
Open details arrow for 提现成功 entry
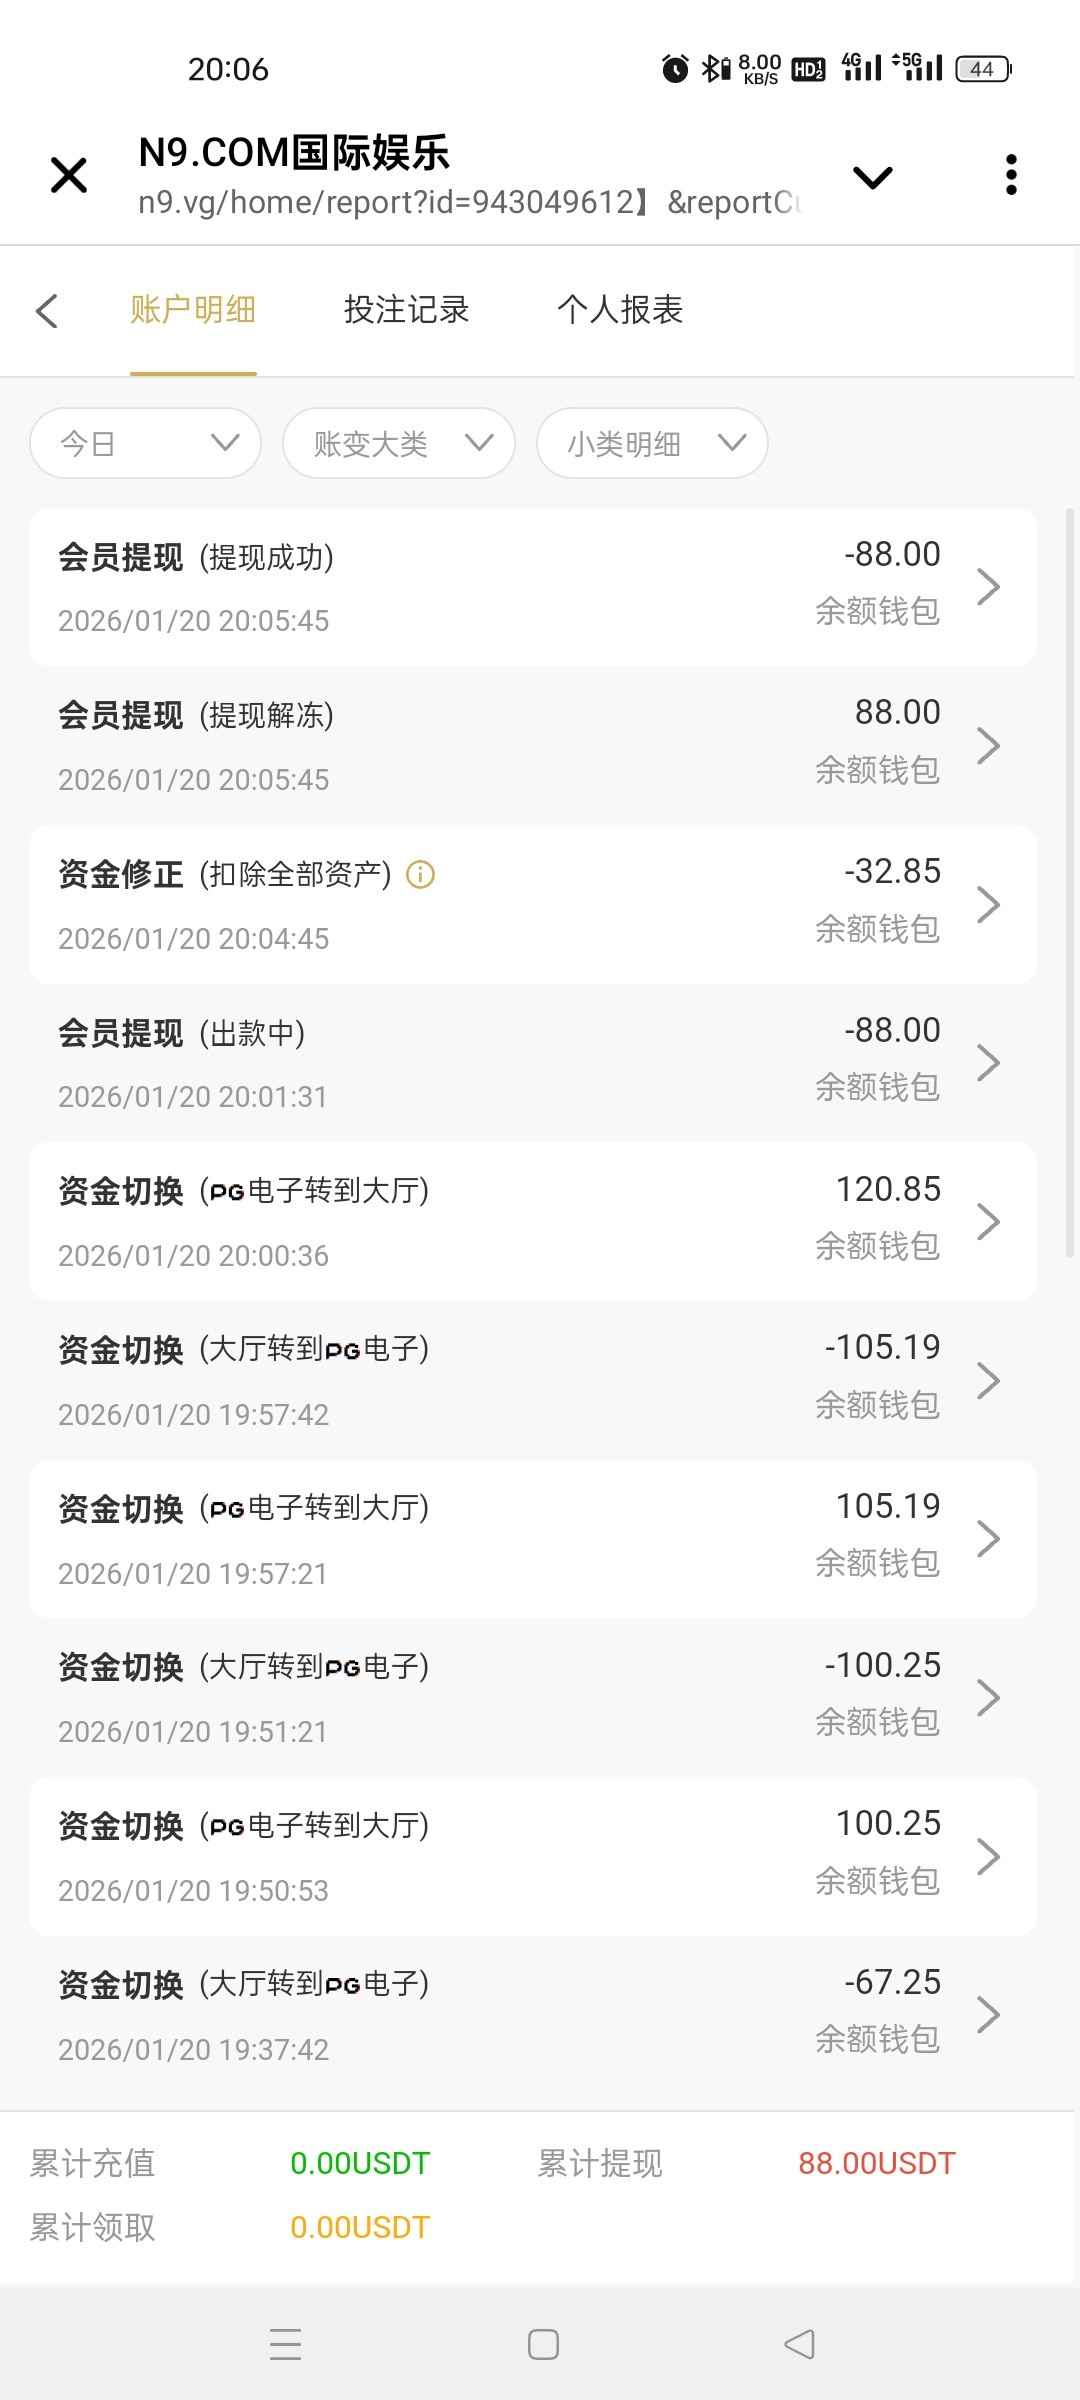tap(988, 587)
